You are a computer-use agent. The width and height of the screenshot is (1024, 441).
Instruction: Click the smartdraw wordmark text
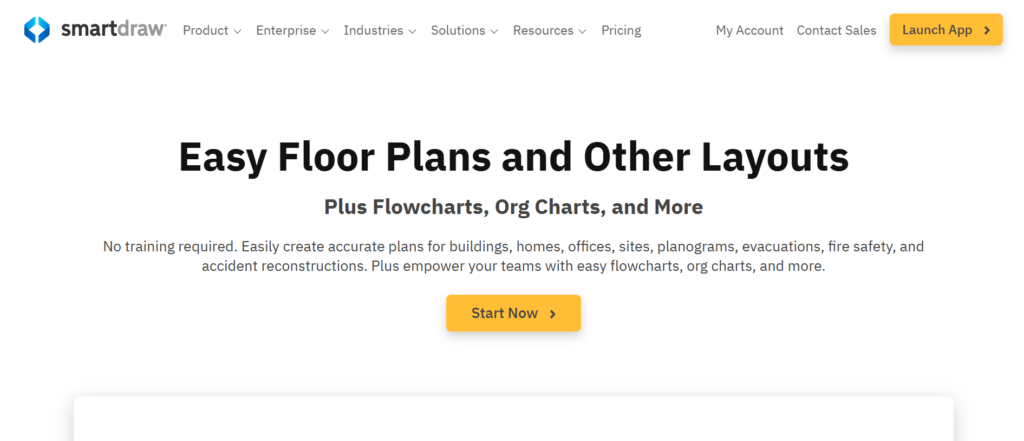pos(114,30)
